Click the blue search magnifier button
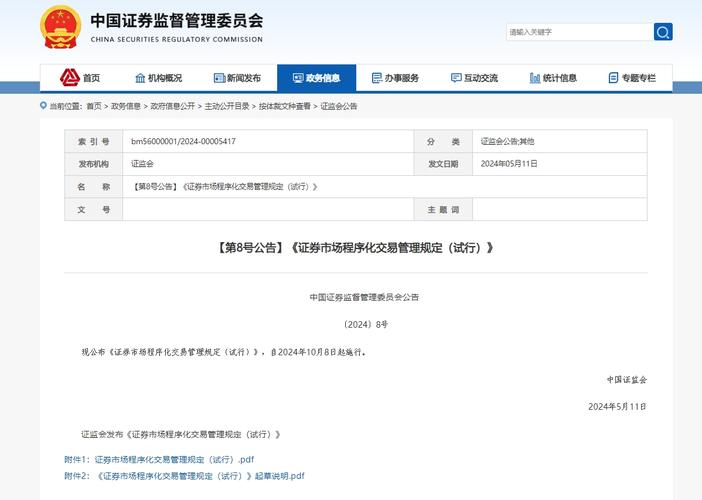This screenshot has height=500, width=702. click(x=663, y=32)
